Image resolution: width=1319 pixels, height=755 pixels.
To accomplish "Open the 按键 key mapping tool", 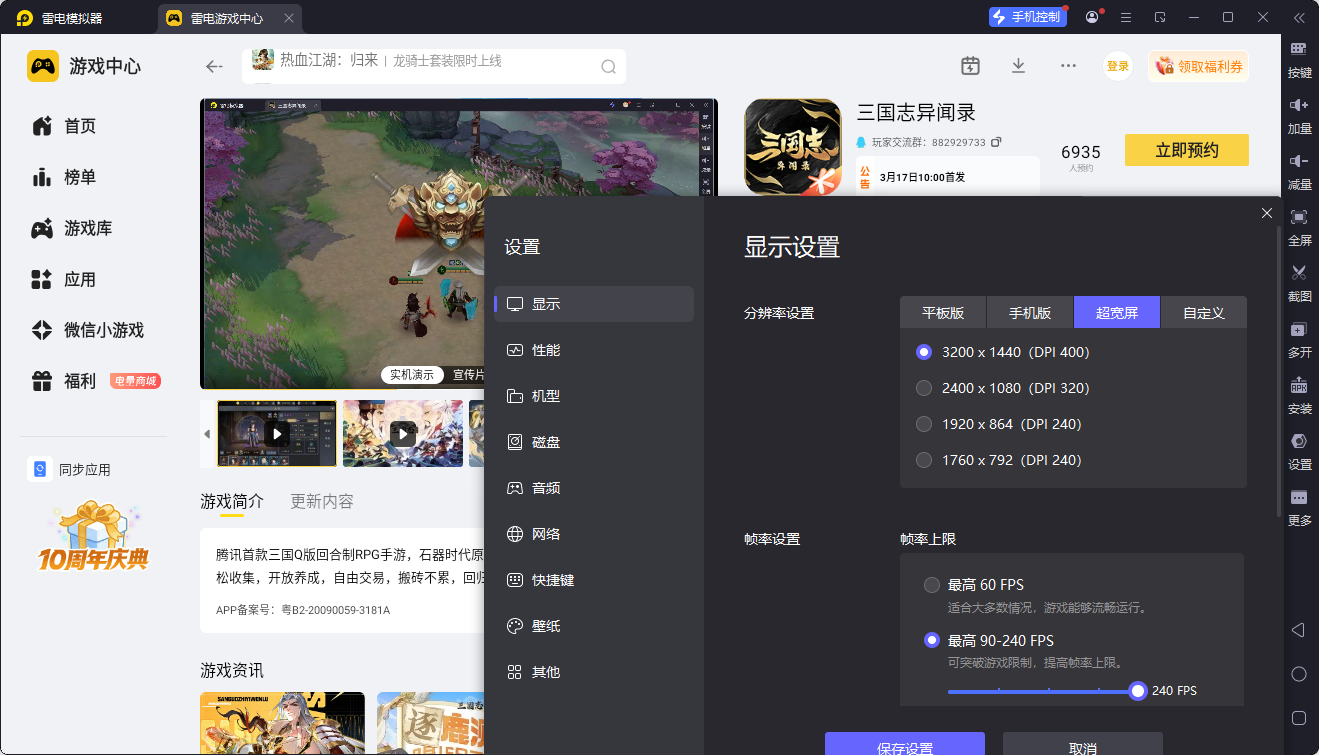I will [x=1299, y=59].
